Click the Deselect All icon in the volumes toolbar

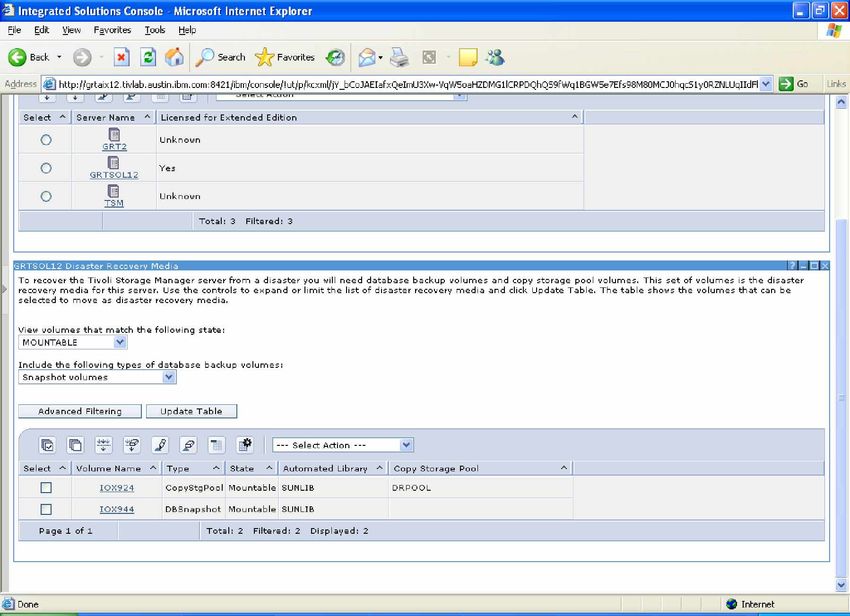(x=75, y=445)
